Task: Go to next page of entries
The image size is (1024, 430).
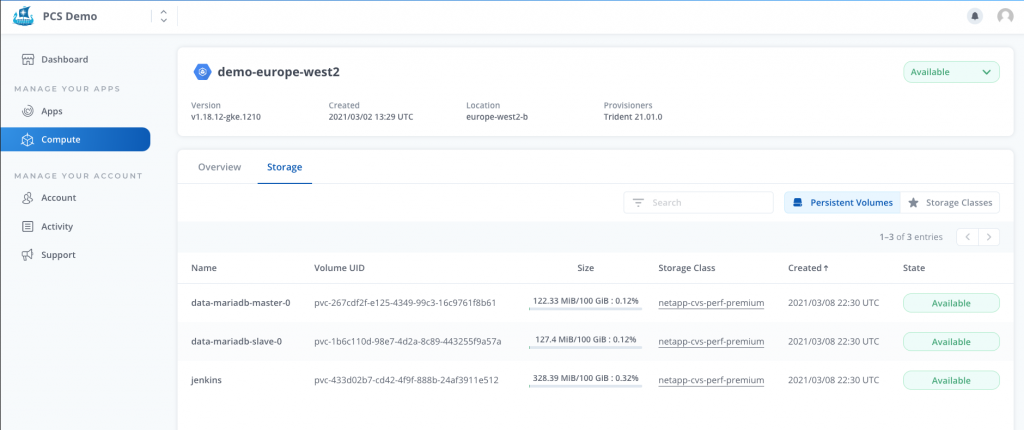Action: tap(989, 237)
